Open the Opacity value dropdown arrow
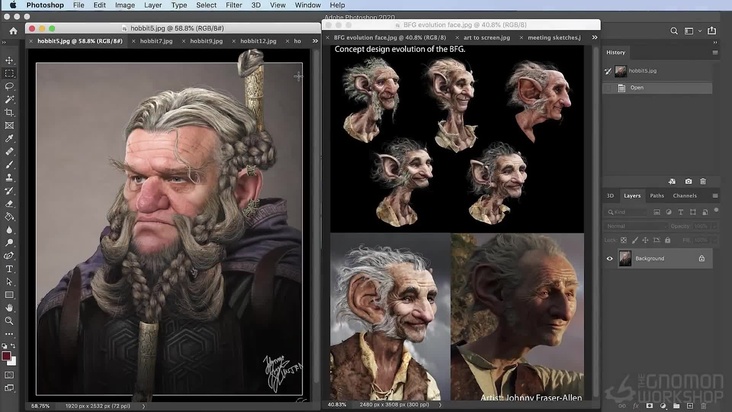 click(x=712, y=226)
